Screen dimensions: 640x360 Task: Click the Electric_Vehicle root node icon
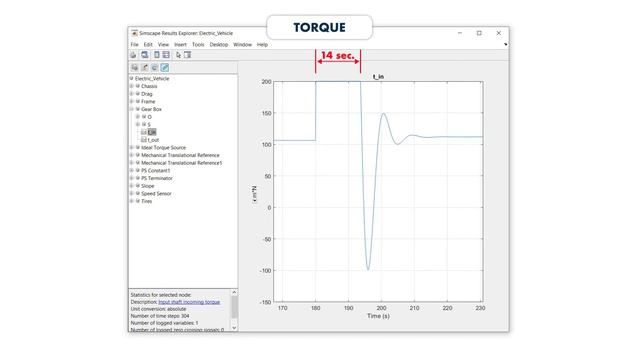pos(131,78)
